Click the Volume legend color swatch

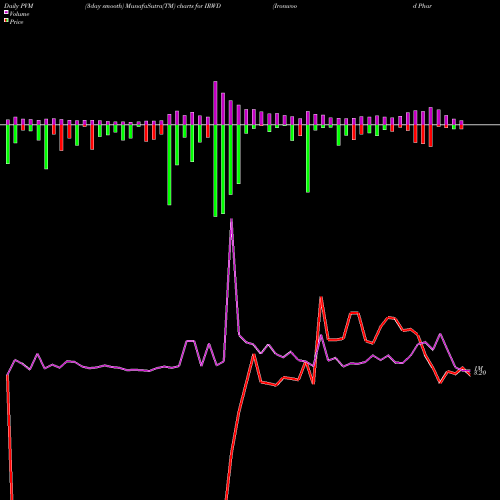click(x=6, y=12)
